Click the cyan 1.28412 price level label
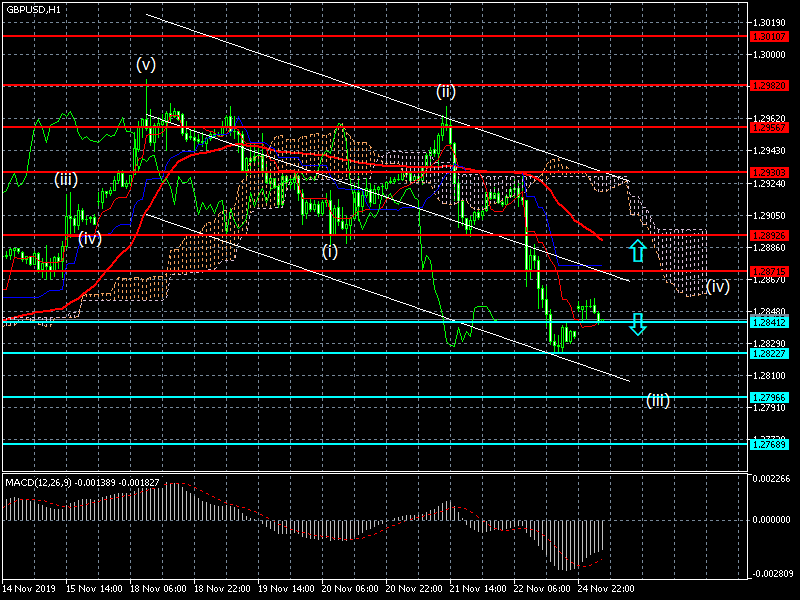This screenshot has width=800, height=600. [769, 322]
